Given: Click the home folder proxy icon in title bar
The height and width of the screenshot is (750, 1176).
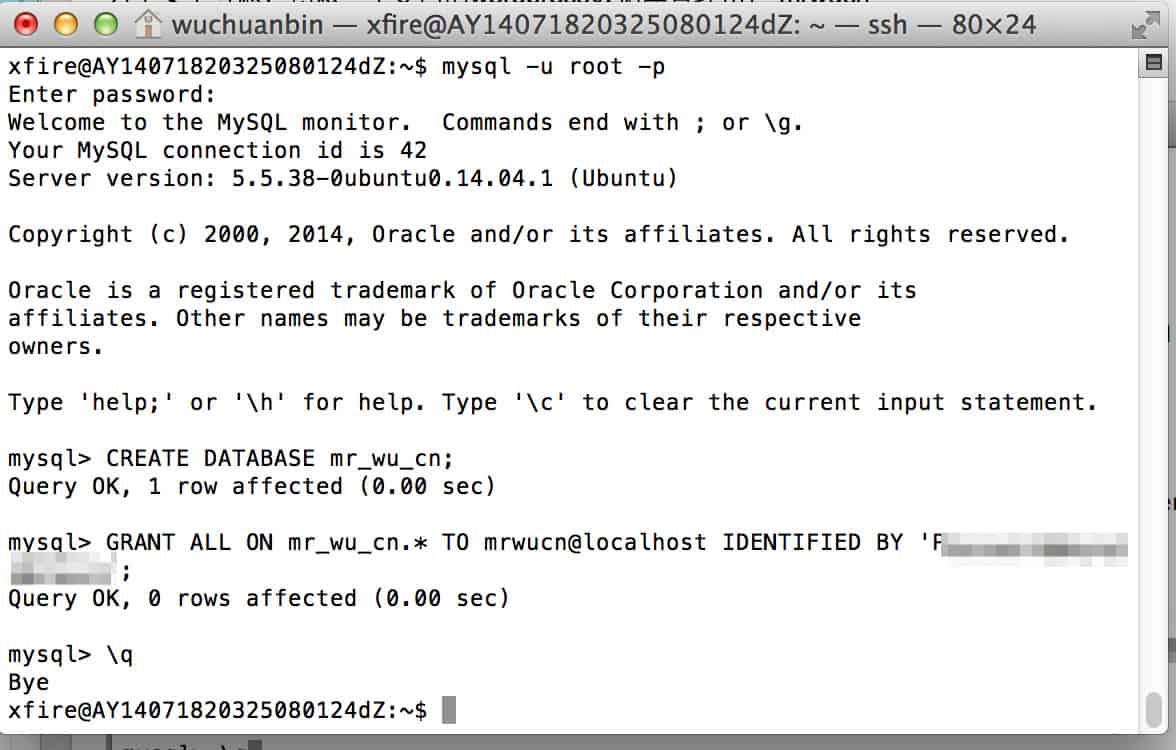Looking at the screenshot, I should pyautogui.click(x=148, y=25).
